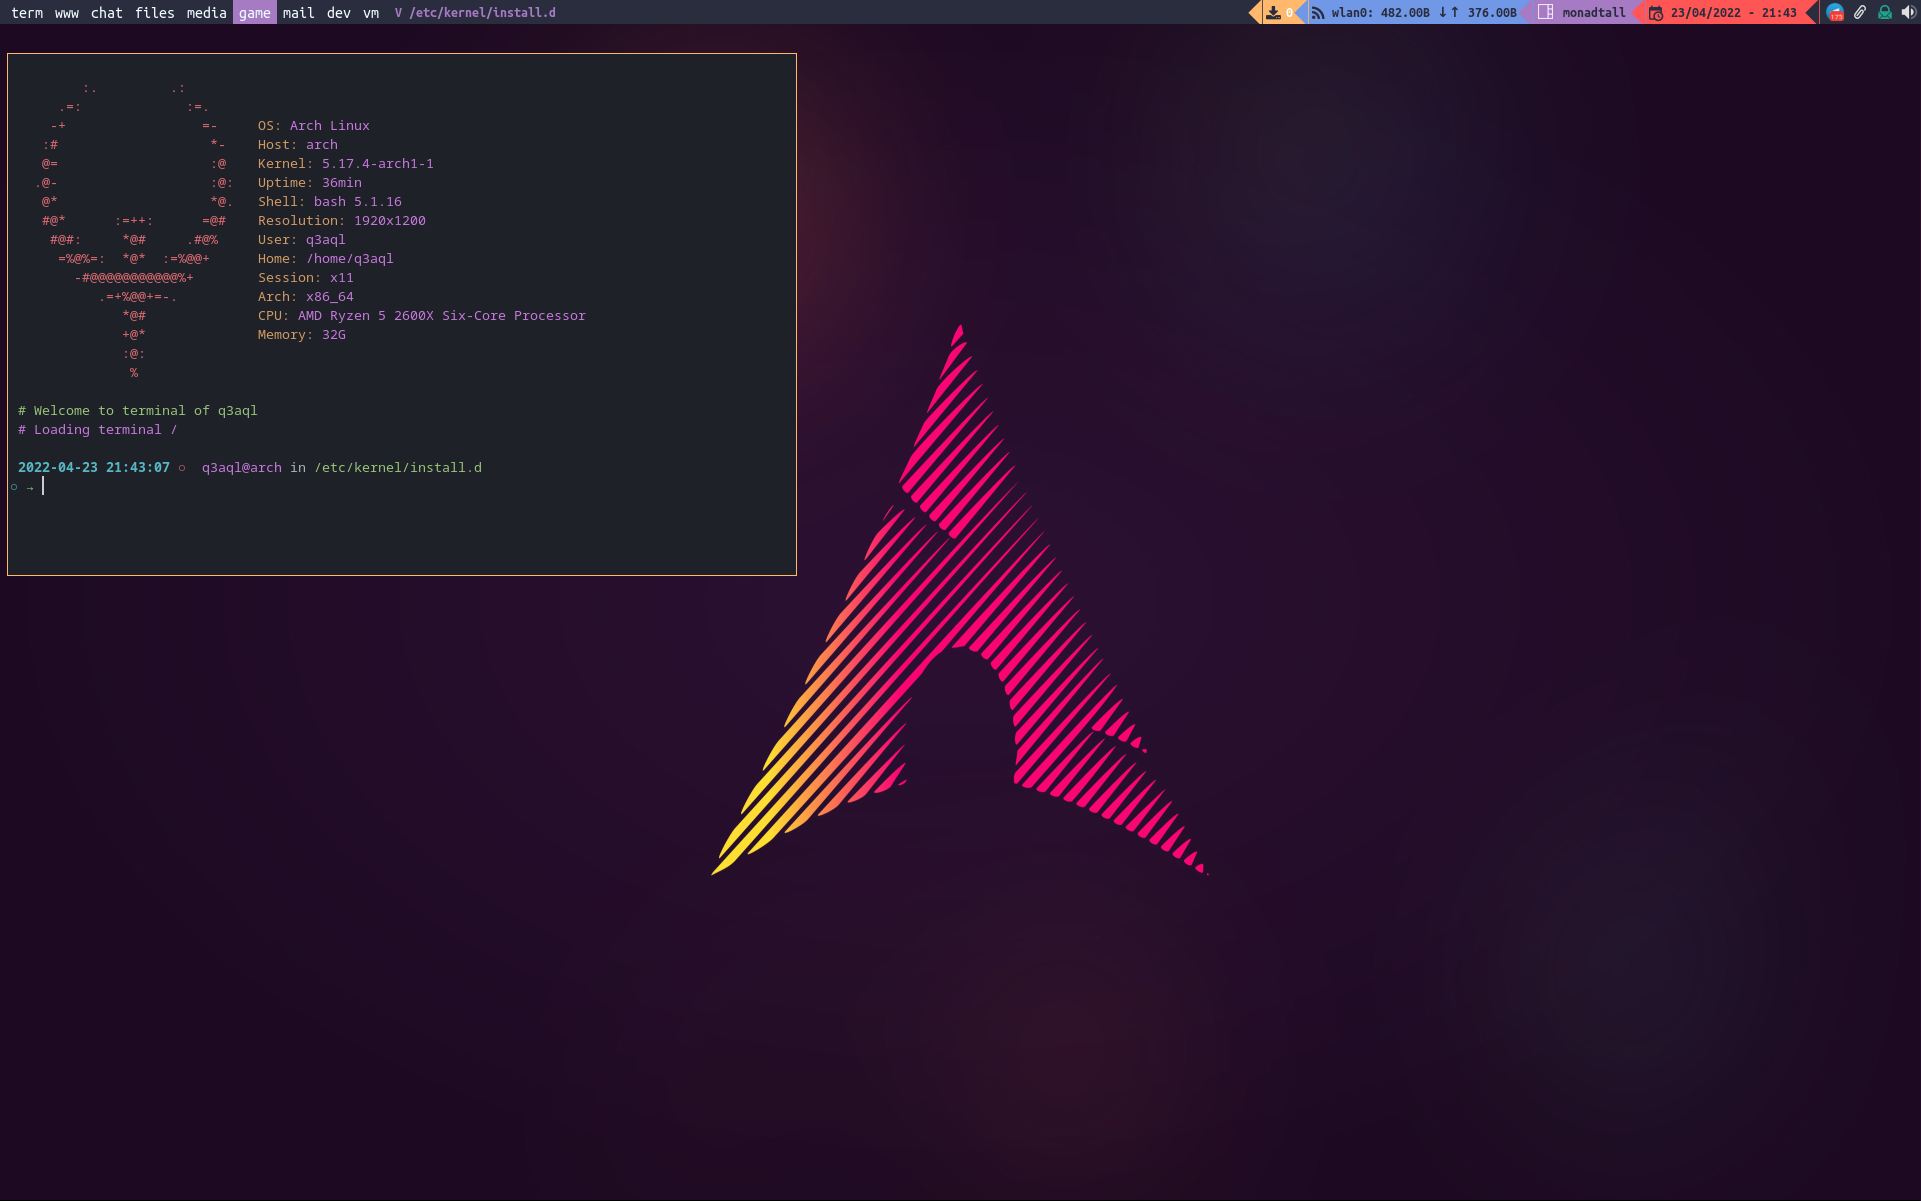Go to the files workspace
Viewport: 1921px width, 1201px height.
155,13
